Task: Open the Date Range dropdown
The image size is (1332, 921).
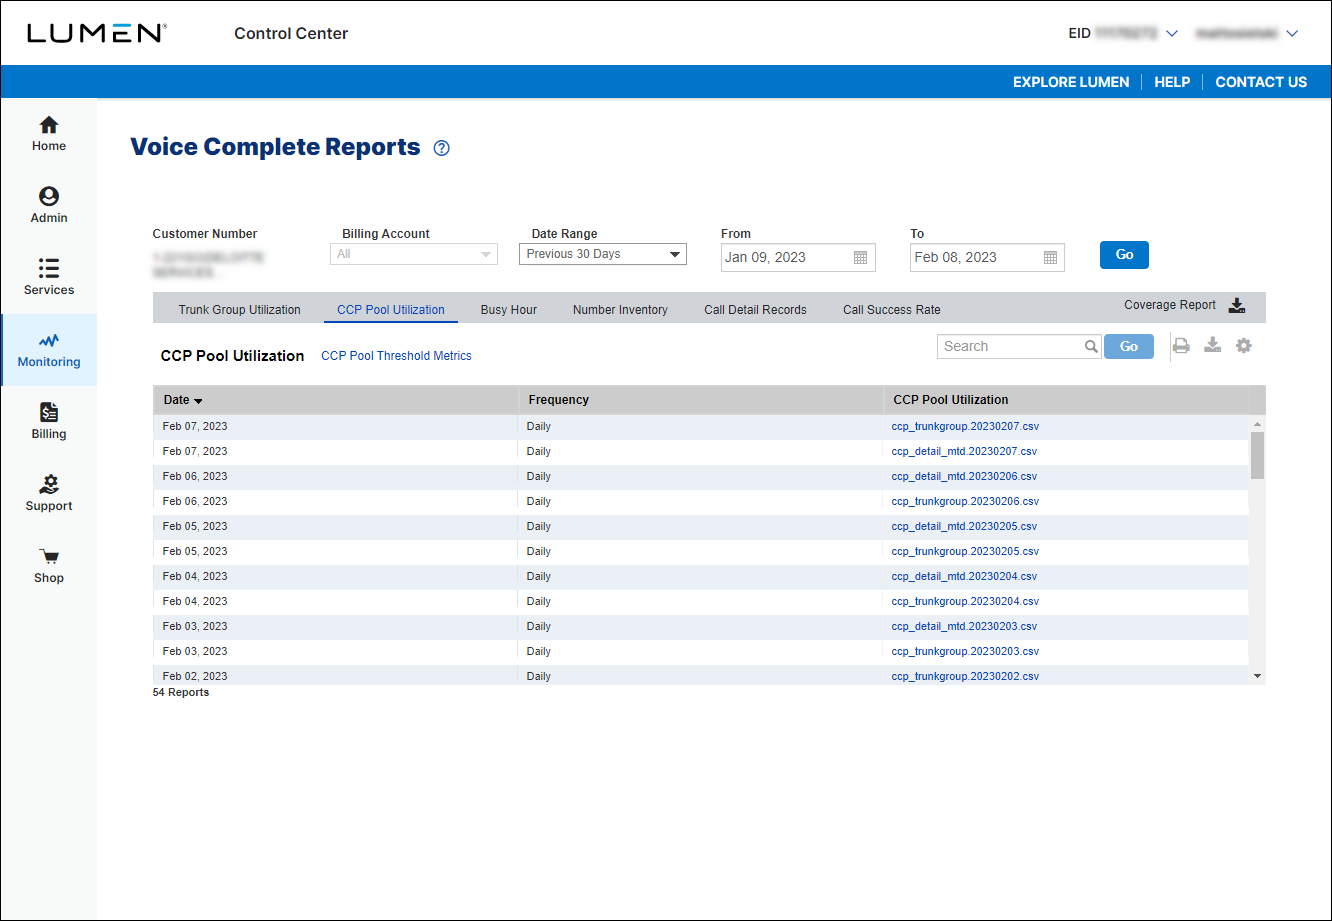Action: [603, 254]
